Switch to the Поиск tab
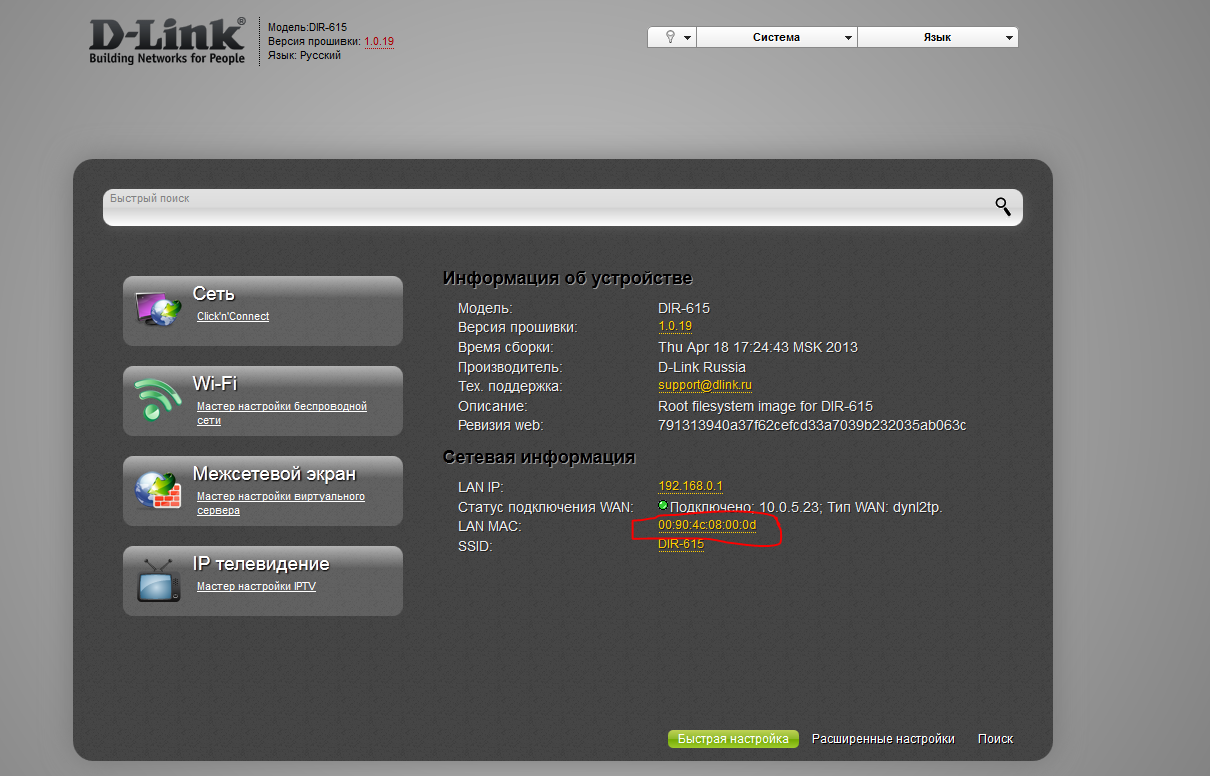The image size is (1210, 776). pyautogui.click(x=995, y=739)
